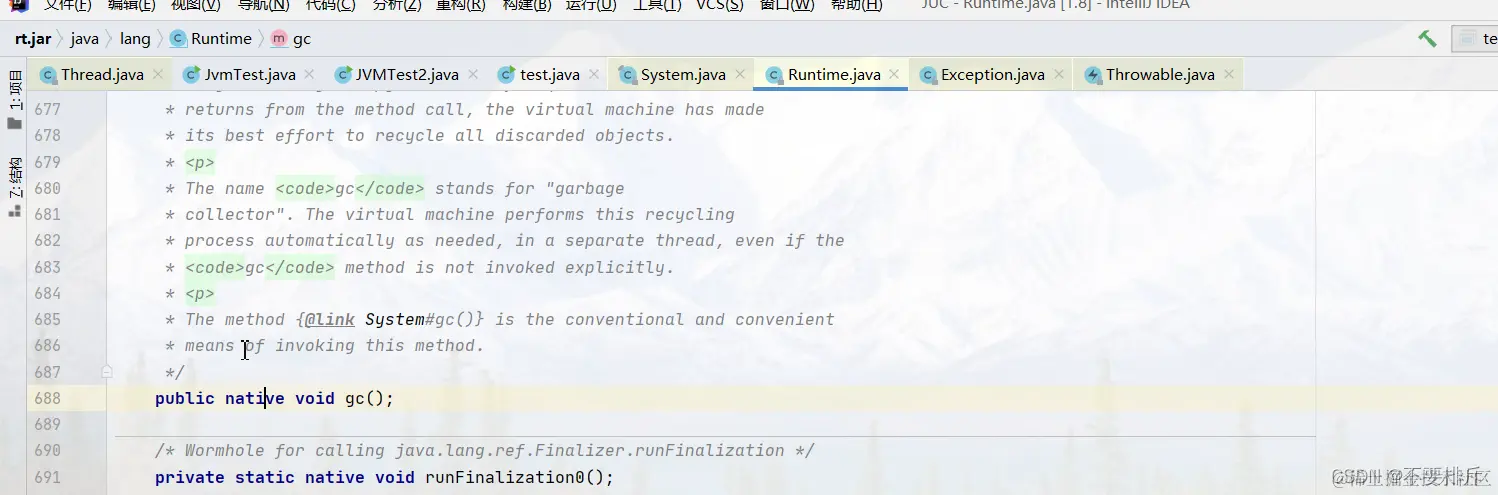Click the java package breadcrumb

pos(84,39)
